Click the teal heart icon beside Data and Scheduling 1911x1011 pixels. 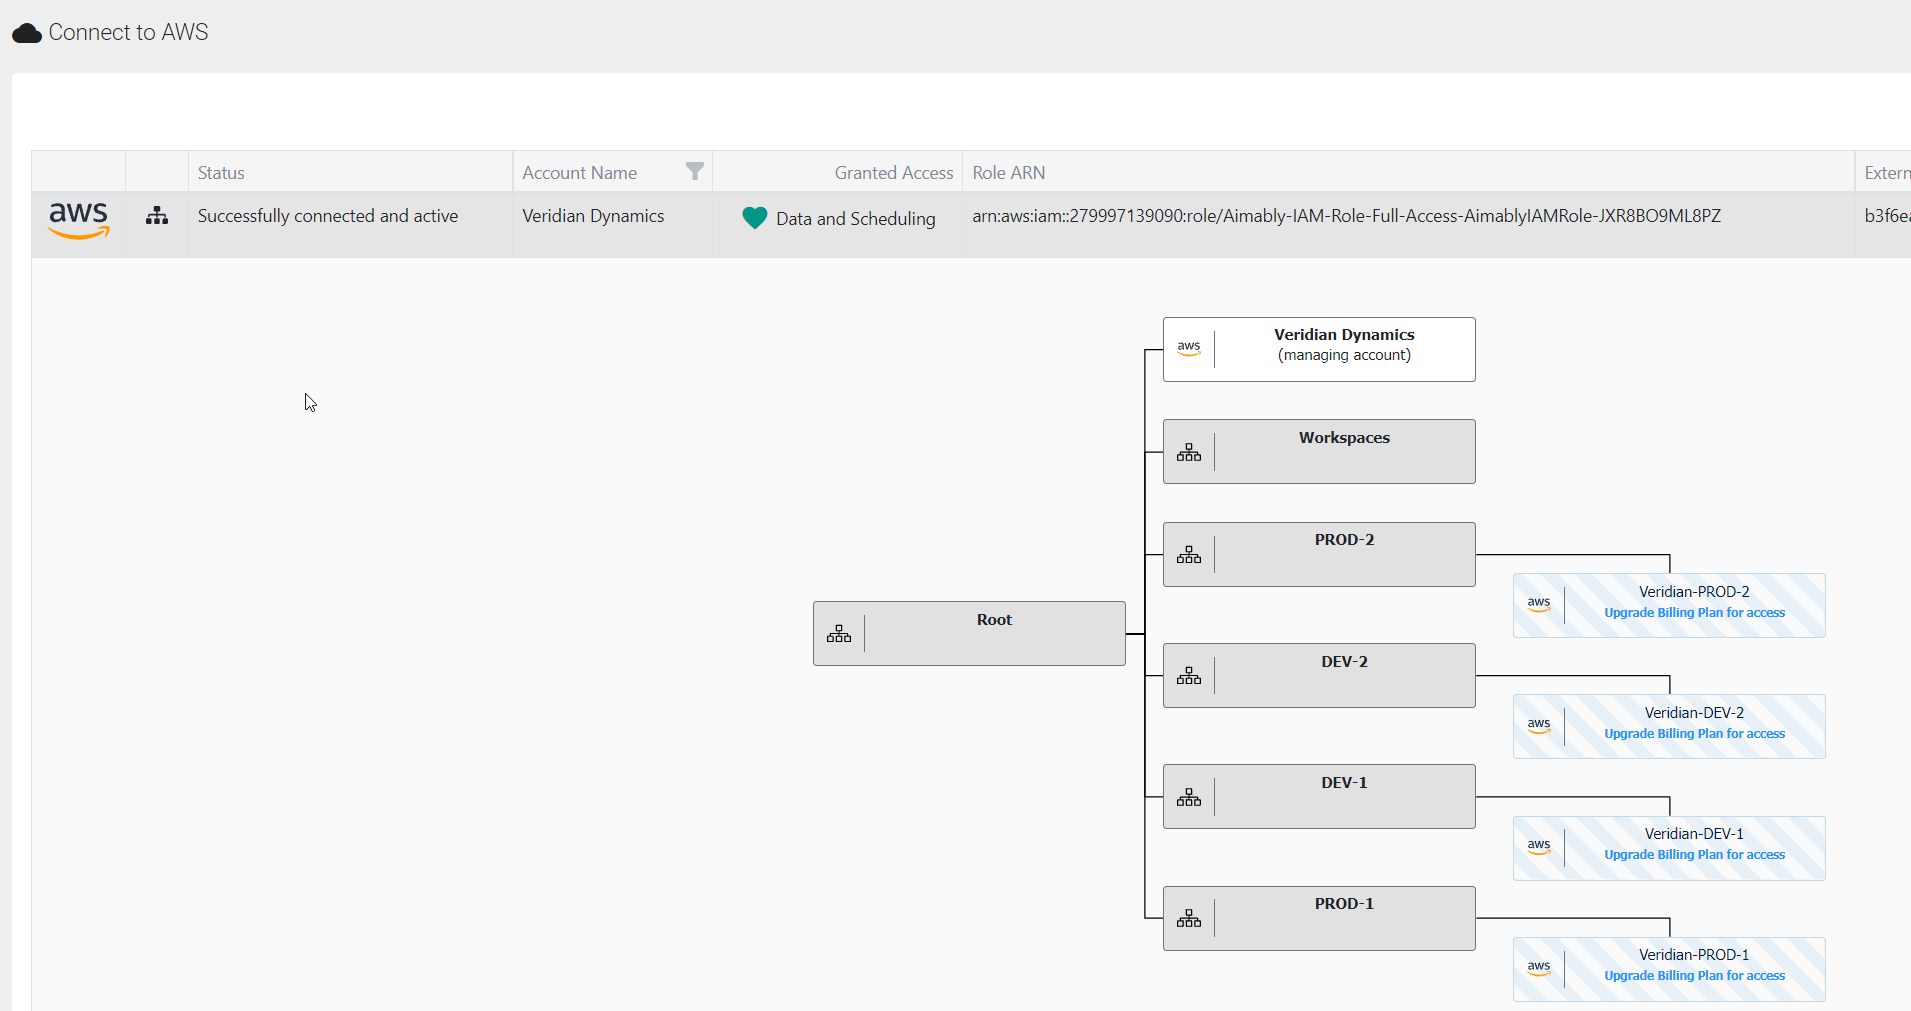click(754, 218)
